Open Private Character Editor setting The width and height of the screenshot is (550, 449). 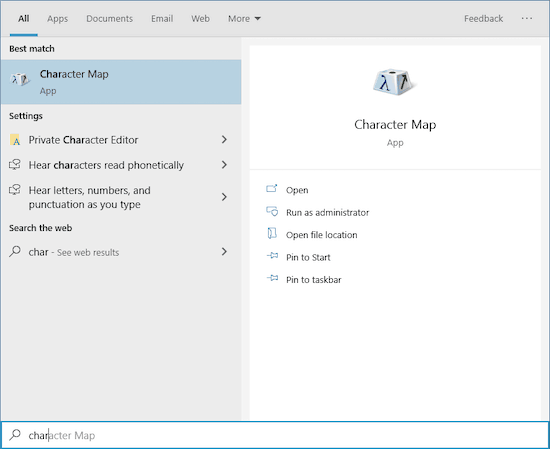coord(121,140)
